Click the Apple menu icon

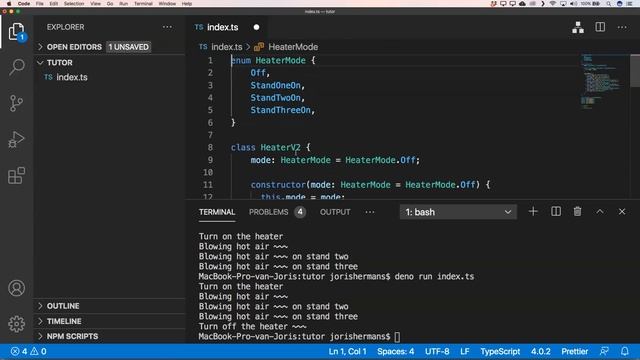[x=9, y=4]
